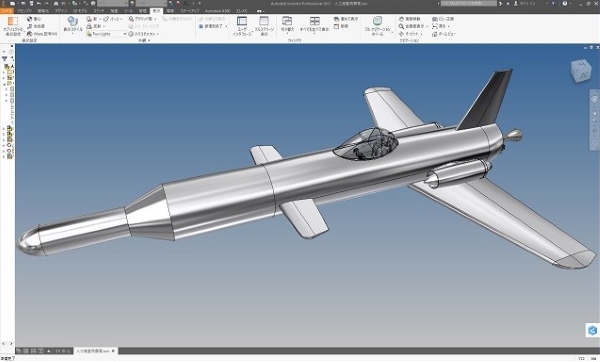
Task: Click the search help input field
Action: coord(469,3)
